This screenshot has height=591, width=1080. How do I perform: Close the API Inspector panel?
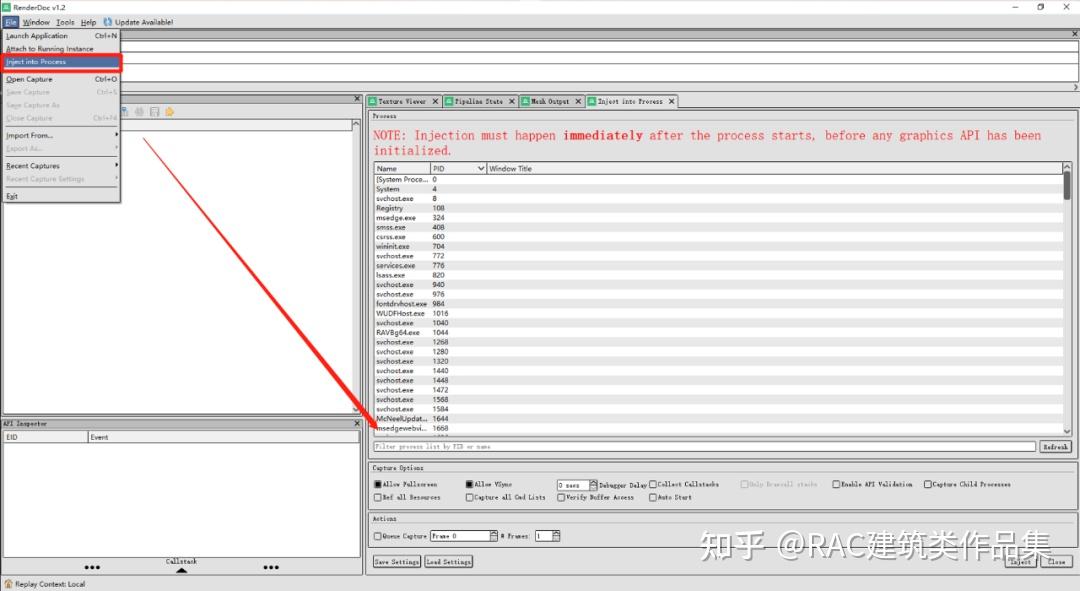(357, 423)
